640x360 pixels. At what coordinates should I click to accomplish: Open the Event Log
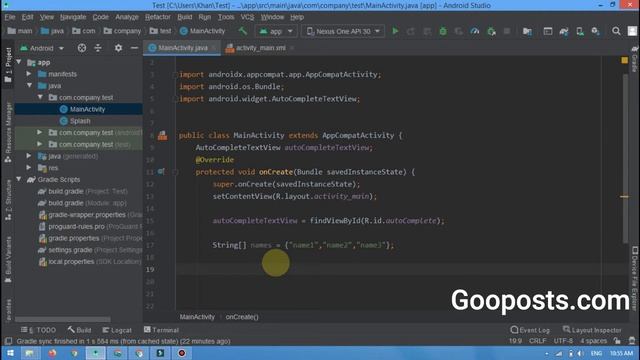point(530,330)
